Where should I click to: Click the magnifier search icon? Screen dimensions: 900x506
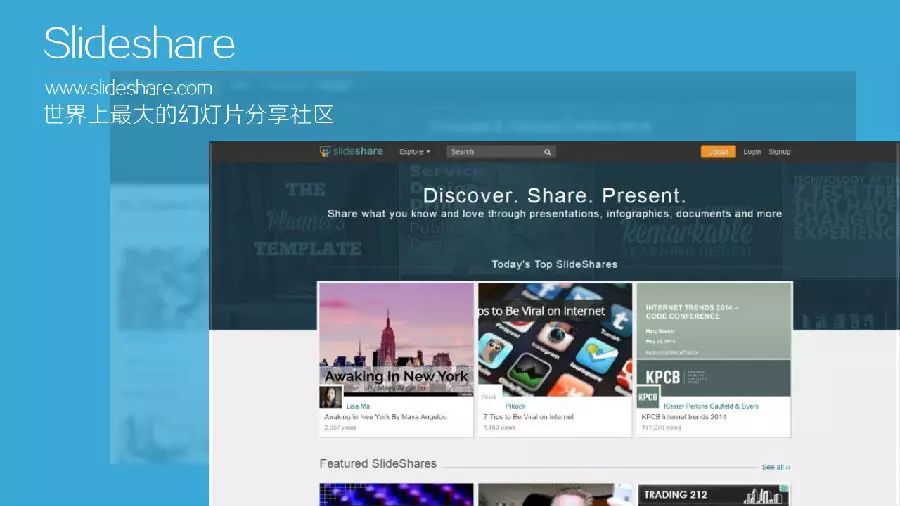click(548, 152)
